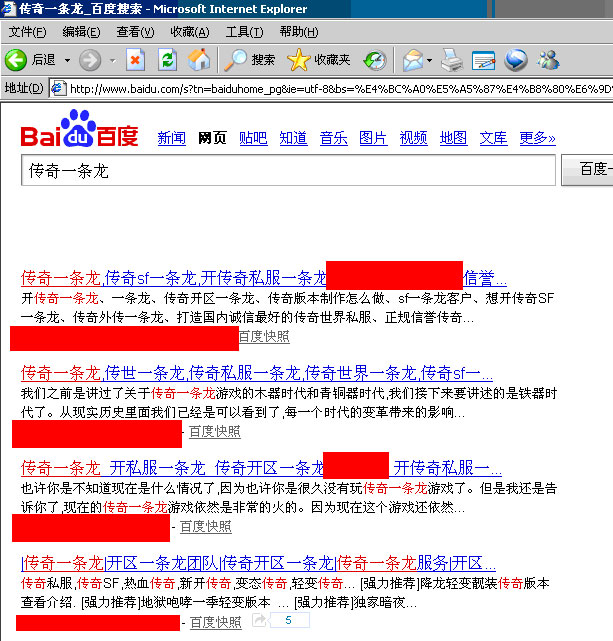The height and width of the screenshot is (641, 613).
Task: Click the Forward arrow button
Action: point(89,60)
